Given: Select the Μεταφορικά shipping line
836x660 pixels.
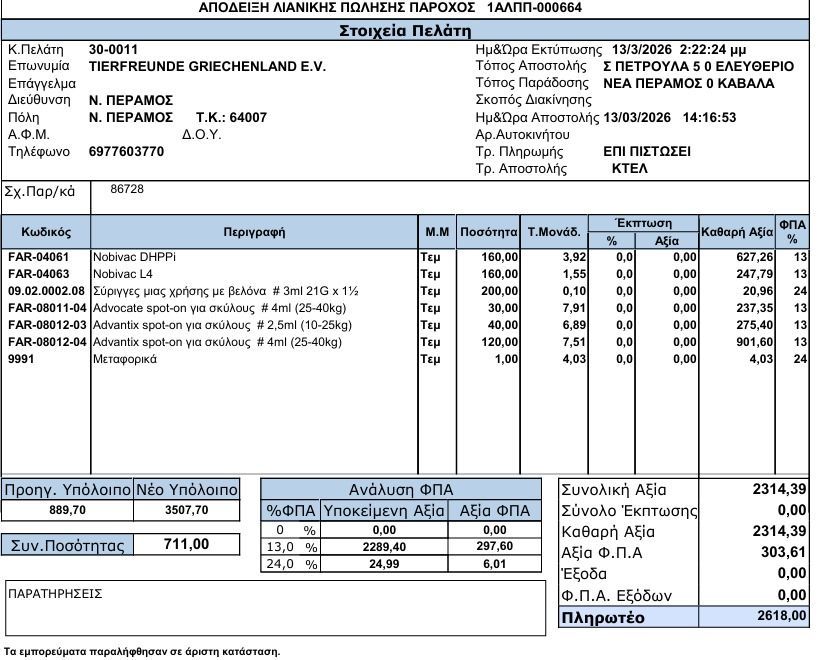Looking at the screenshot, I should [405, 359].
